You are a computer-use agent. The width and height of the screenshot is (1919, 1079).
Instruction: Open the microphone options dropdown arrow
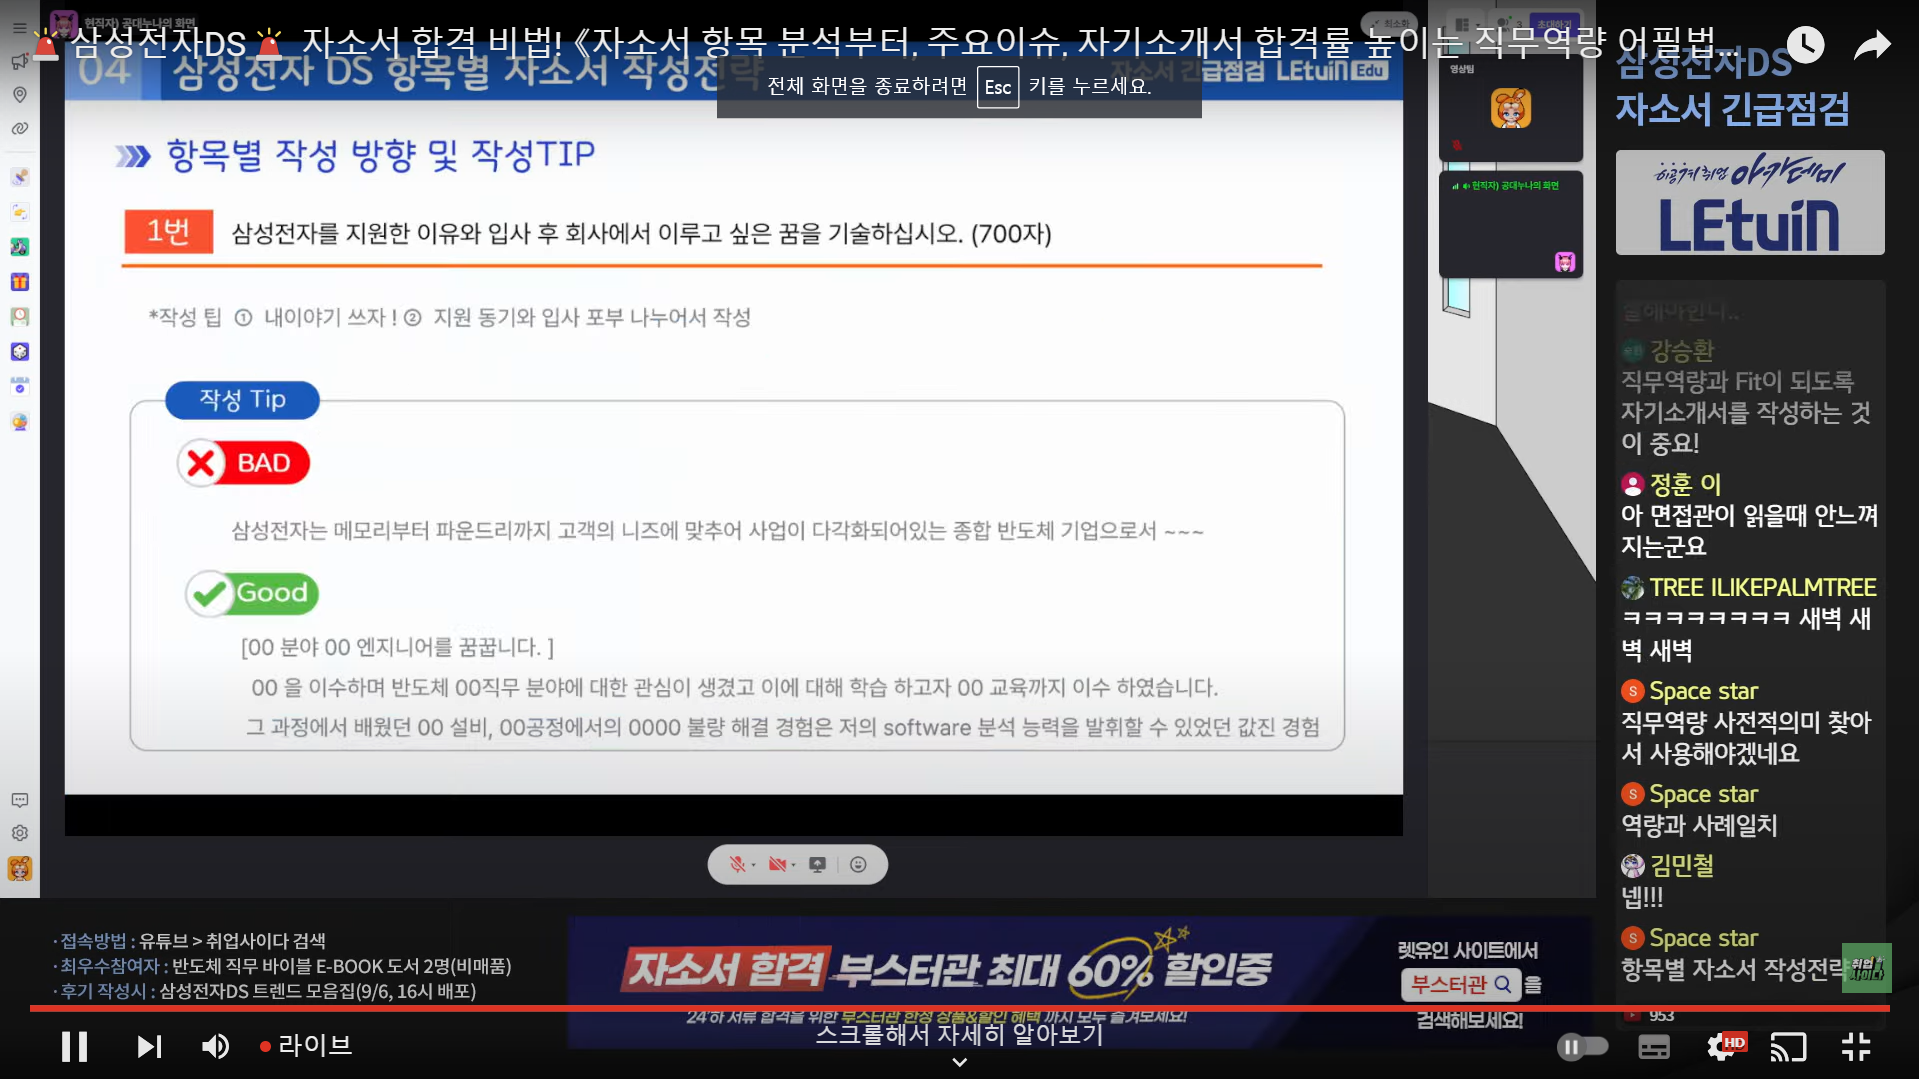[753, 865]
